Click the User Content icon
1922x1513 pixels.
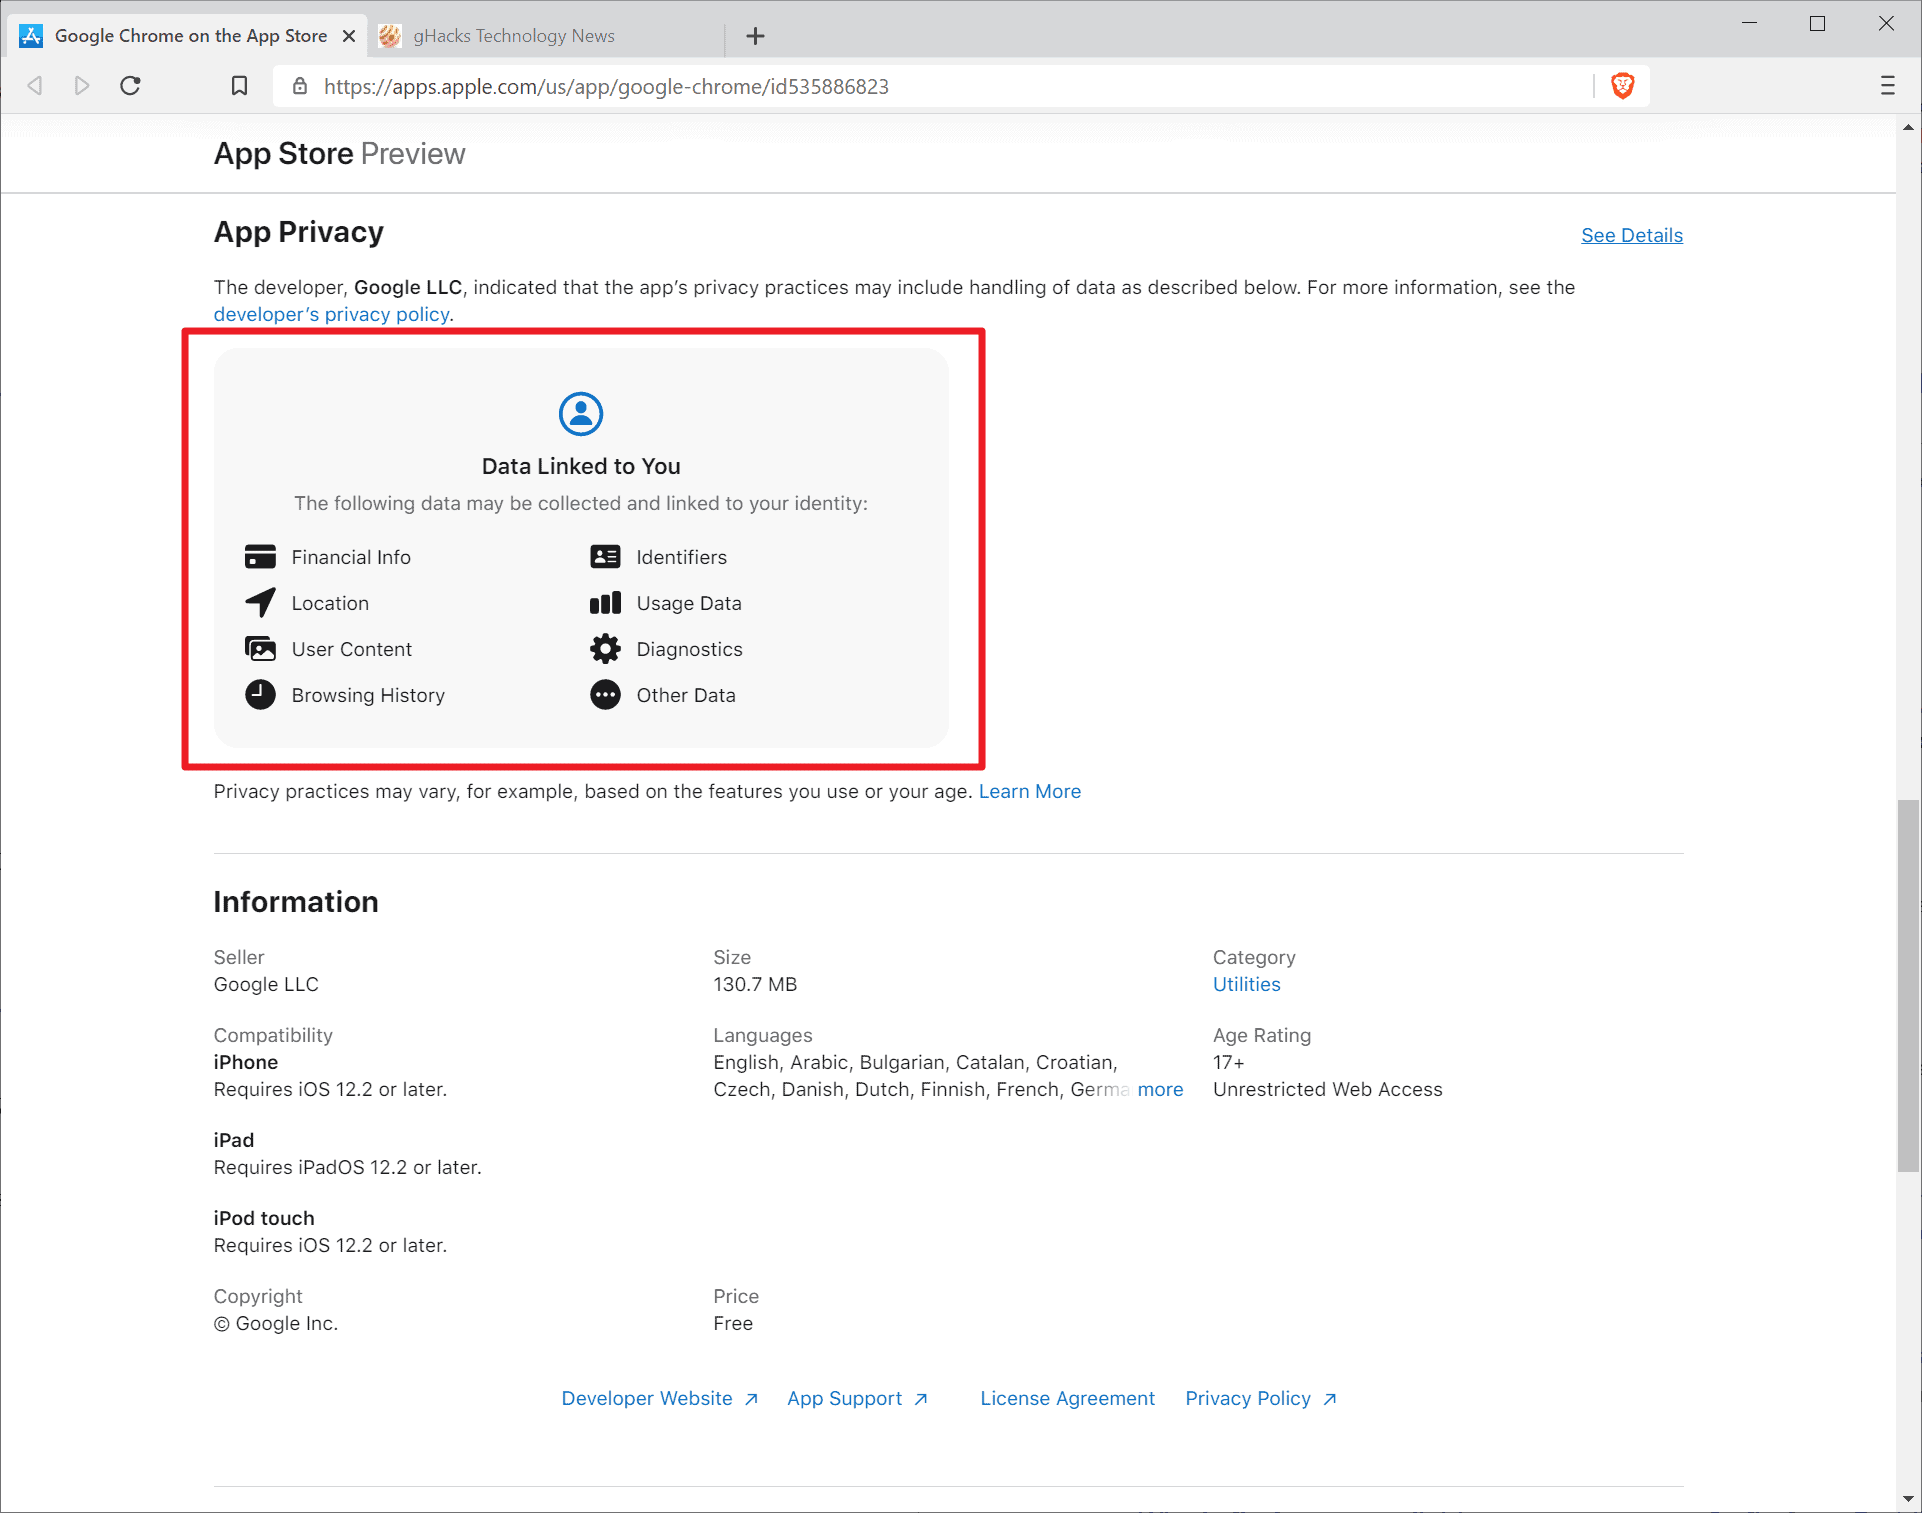(261, 647)
